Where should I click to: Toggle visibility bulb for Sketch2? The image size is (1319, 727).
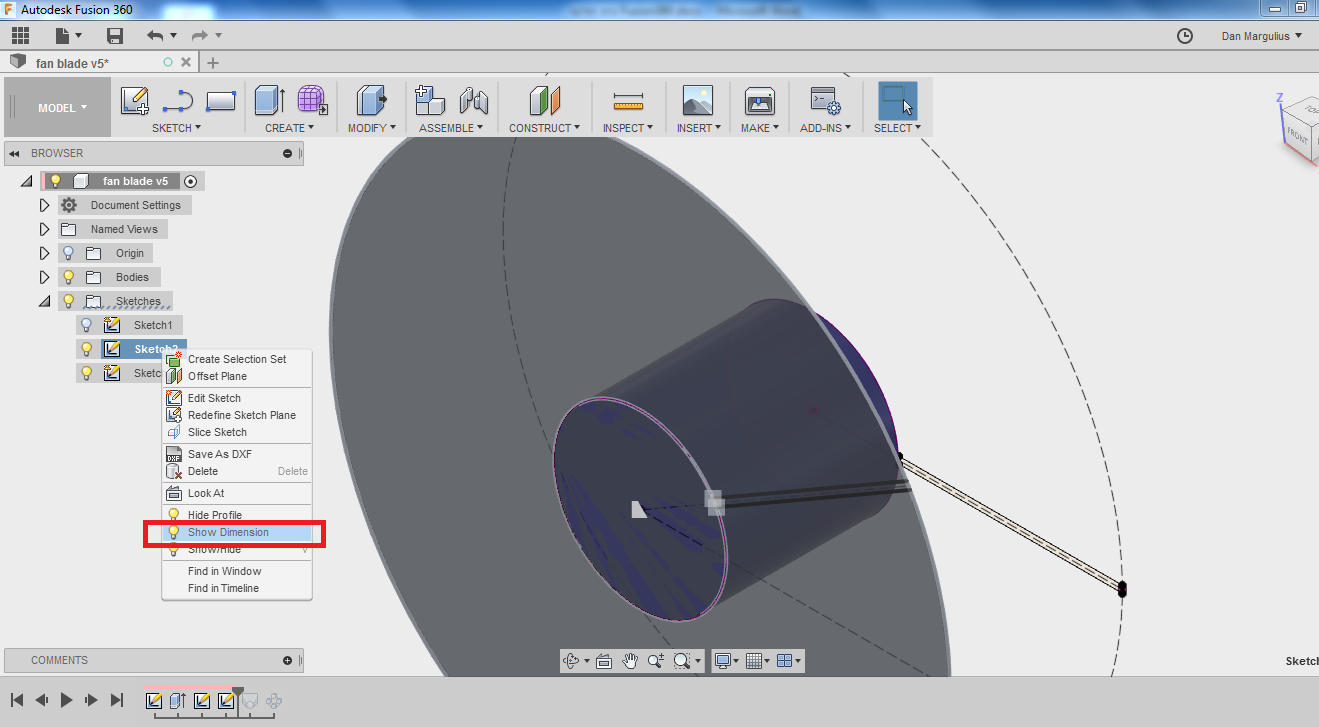[87, 349]
